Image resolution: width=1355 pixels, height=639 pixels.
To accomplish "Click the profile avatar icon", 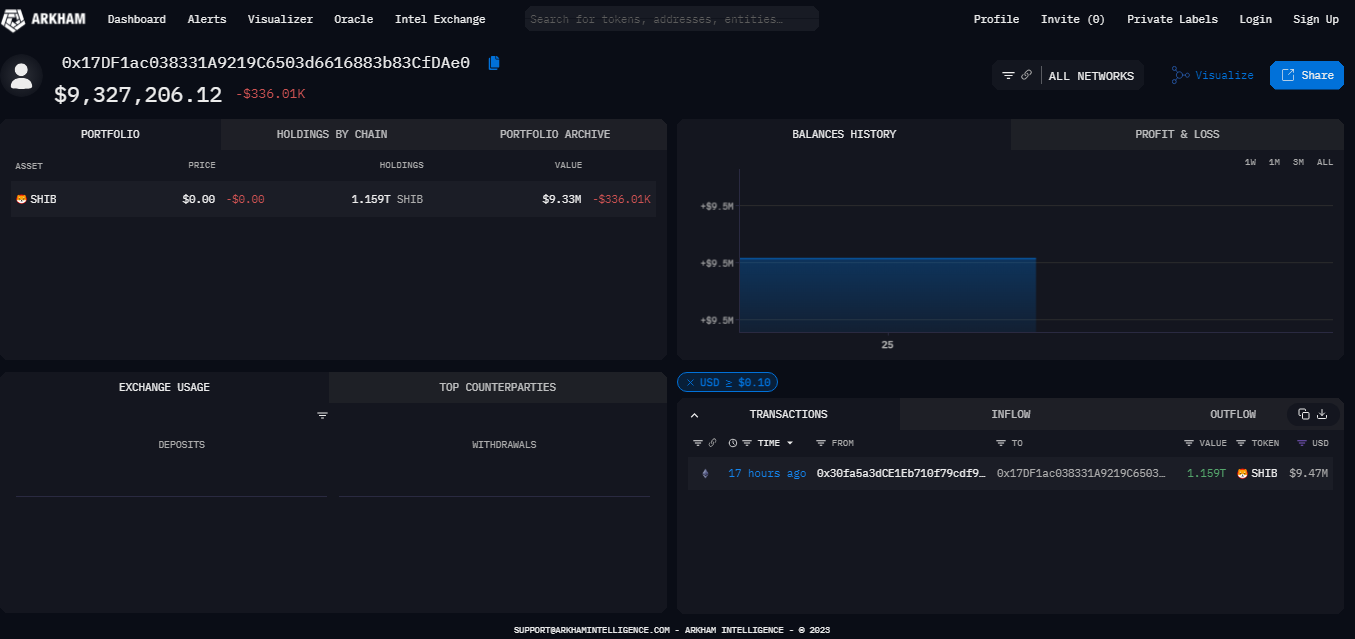I will [x=21, y=76].
